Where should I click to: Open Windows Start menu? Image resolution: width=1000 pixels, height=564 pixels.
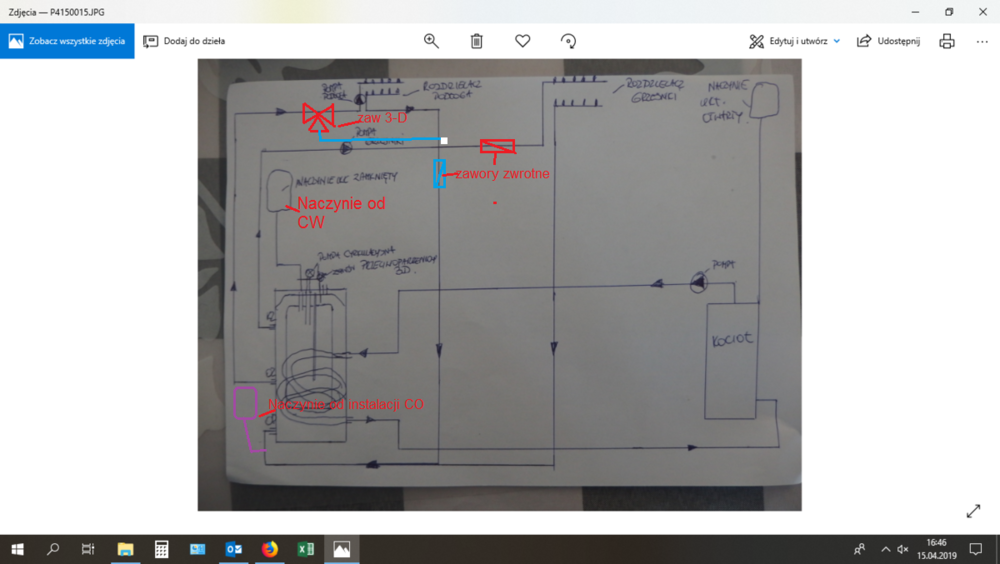[x=17, y=549]
